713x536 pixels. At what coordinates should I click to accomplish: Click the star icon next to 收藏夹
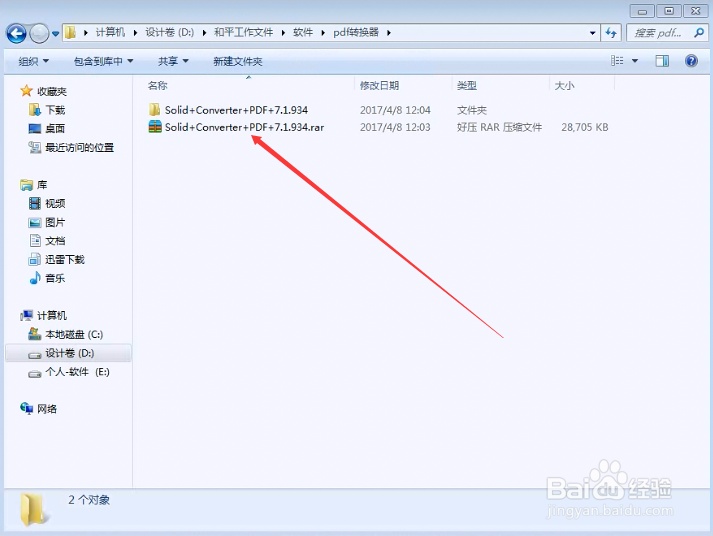[x=26, y=91]
